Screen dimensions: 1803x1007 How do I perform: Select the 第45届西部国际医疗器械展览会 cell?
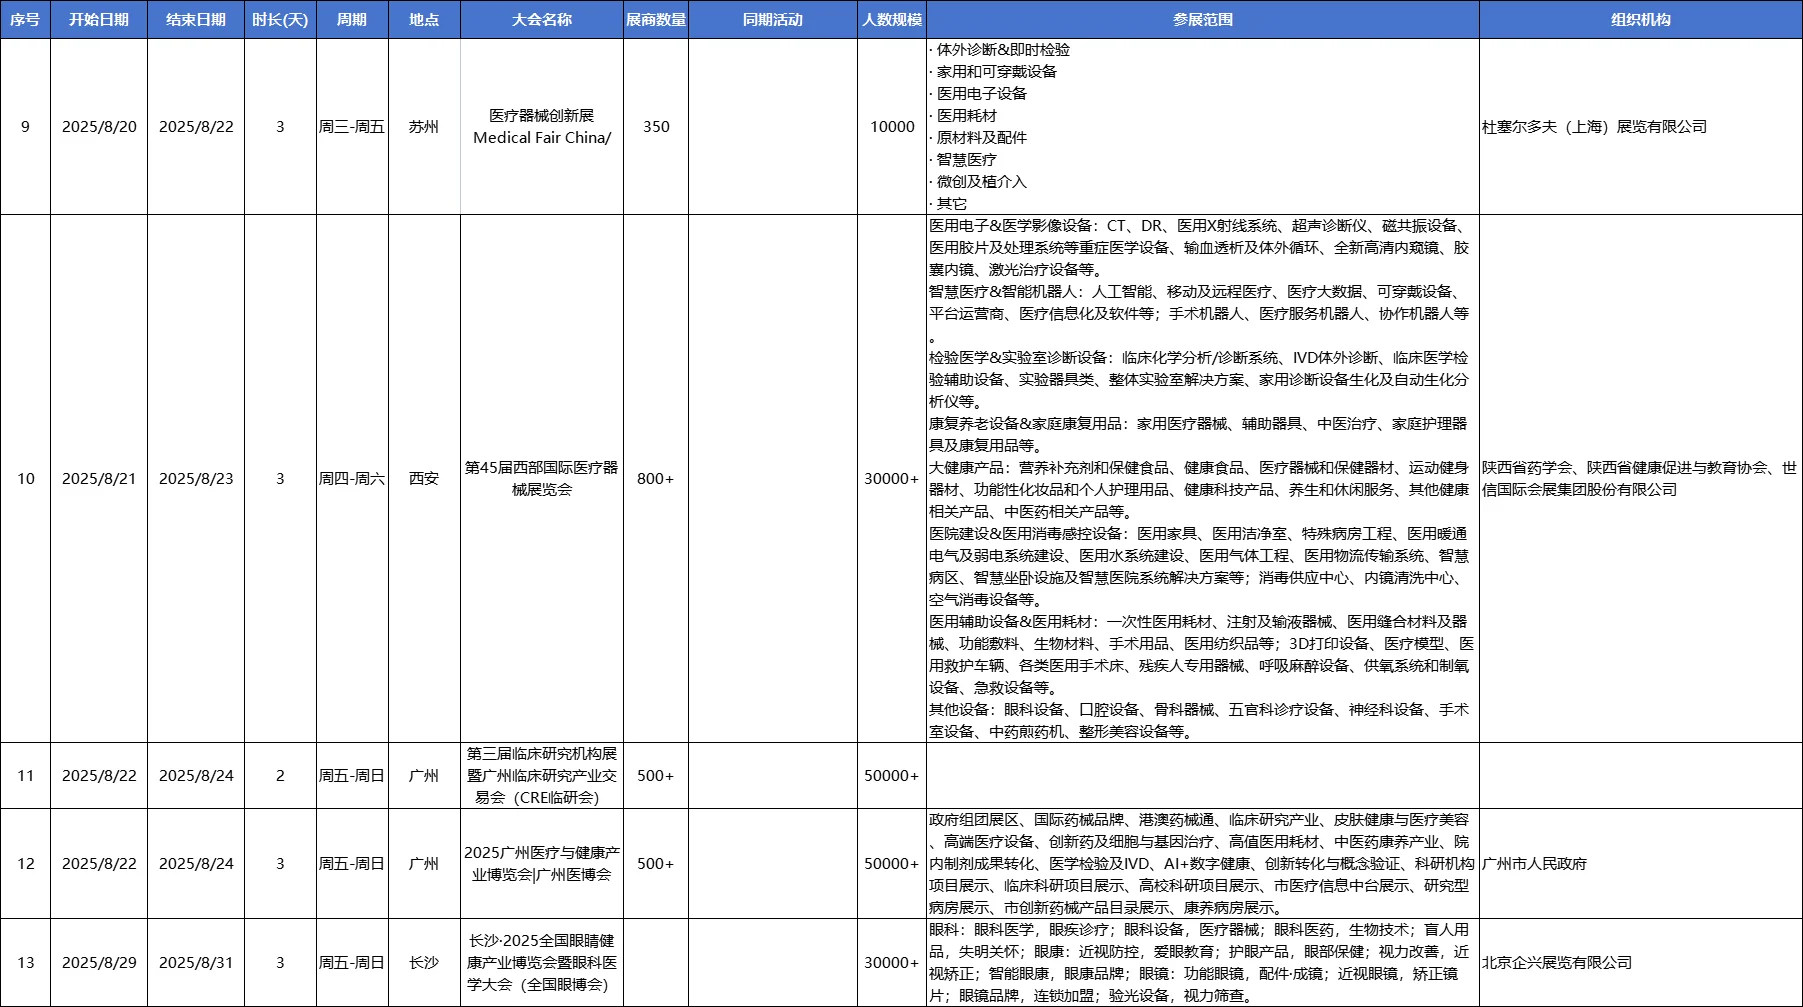point(542,479)
